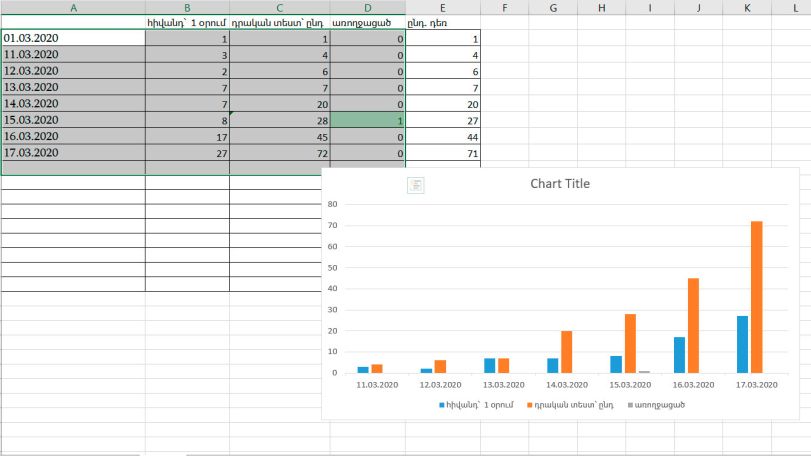
Task: Click column C value 45
Action: coord(279,136)
